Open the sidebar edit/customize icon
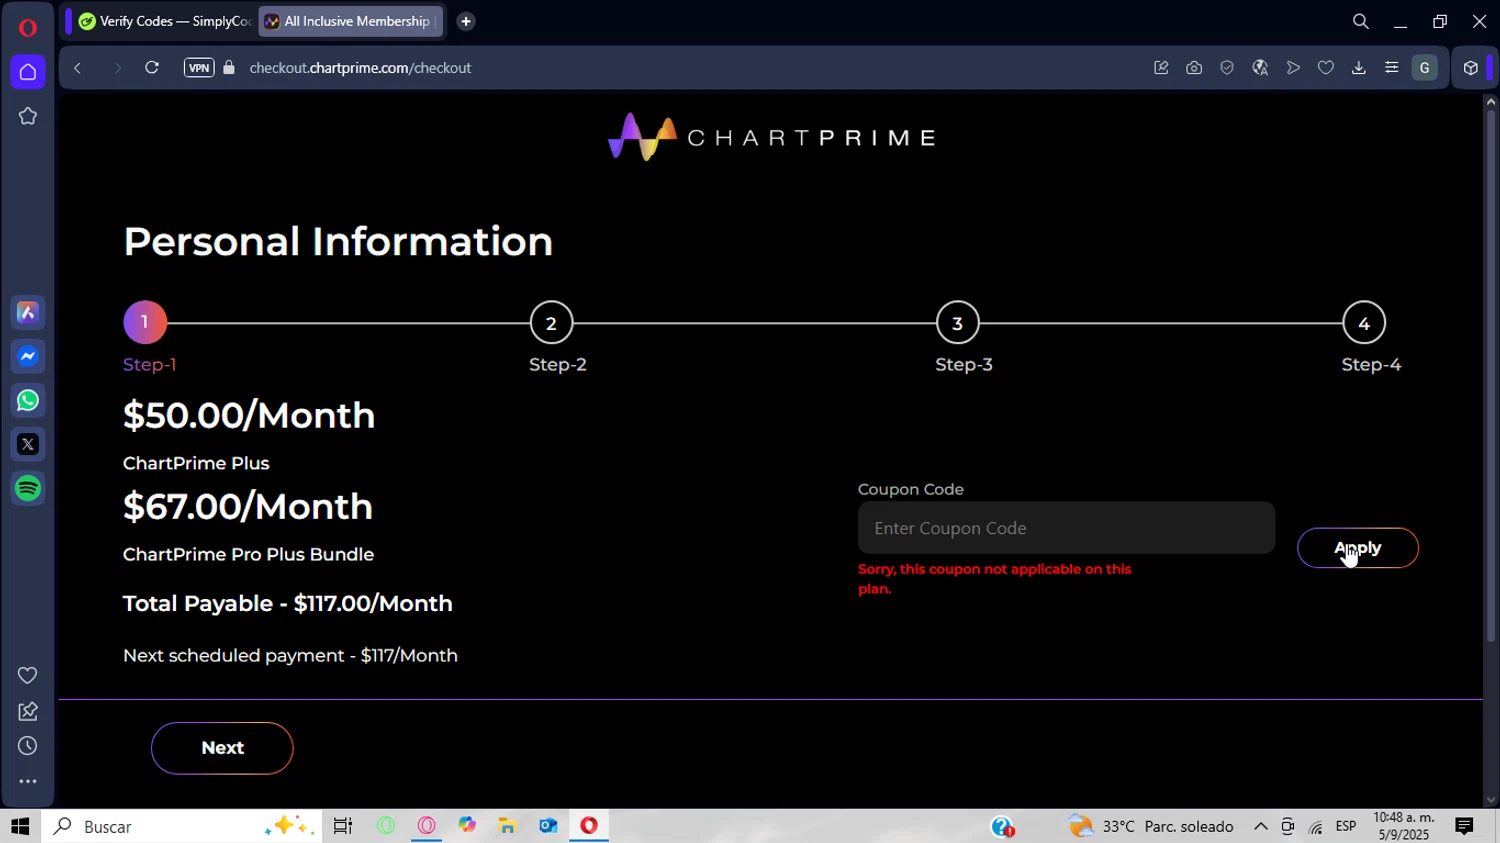 coord(28,711)
